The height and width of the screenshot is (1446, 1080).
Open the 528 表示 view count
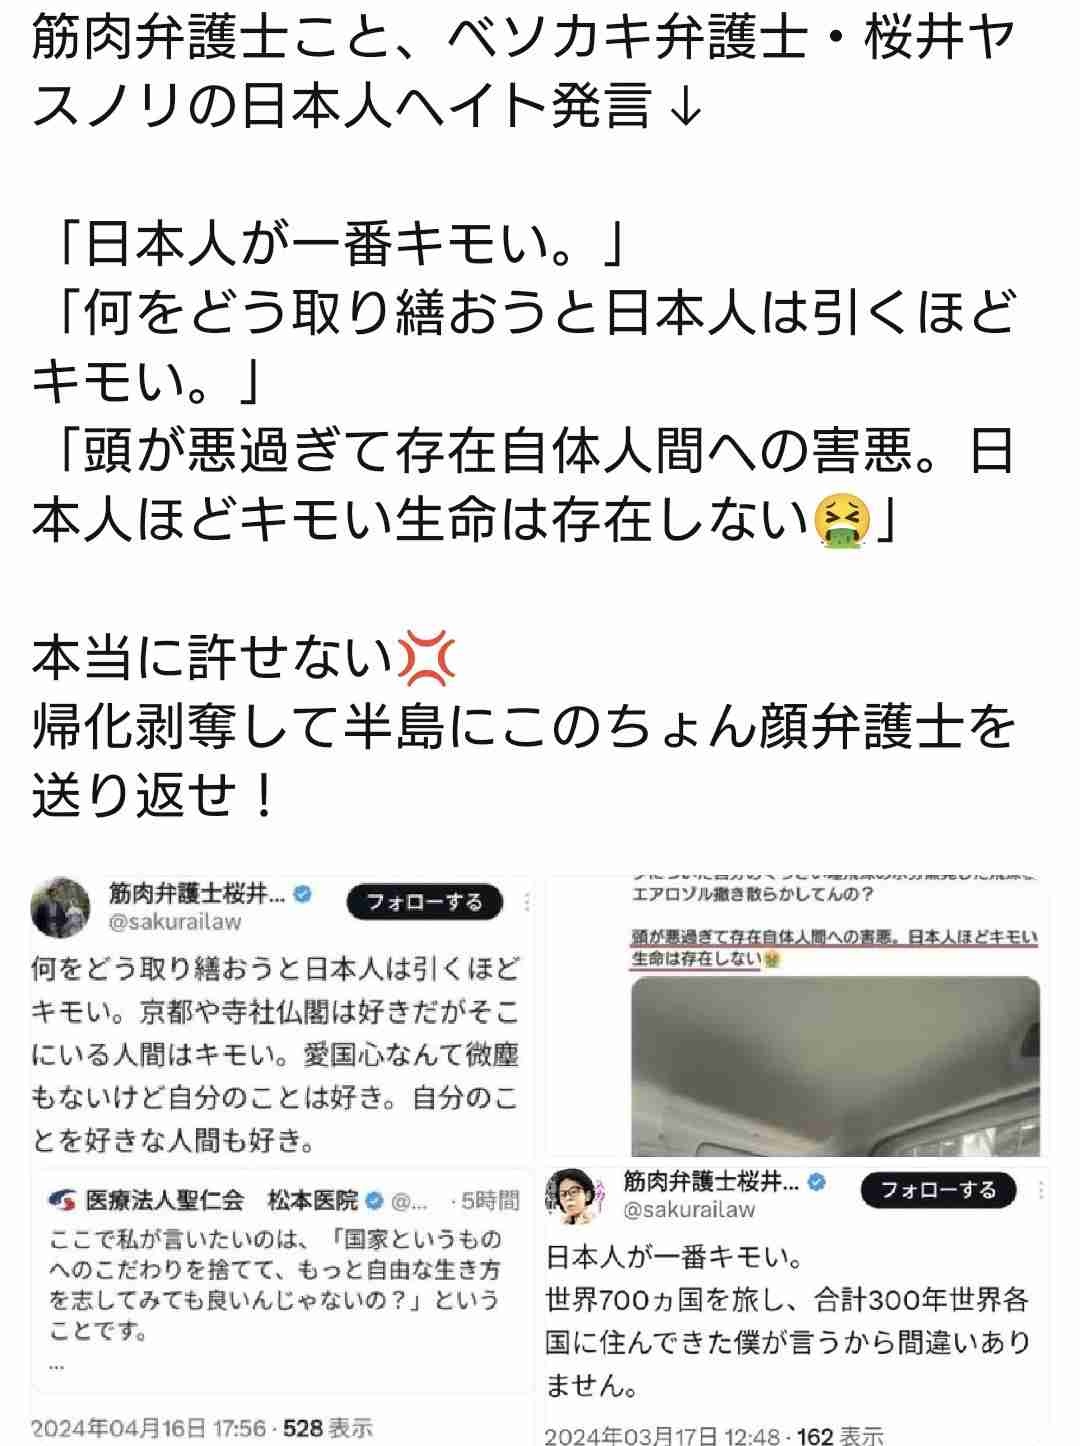click(x=329, y=1427)
